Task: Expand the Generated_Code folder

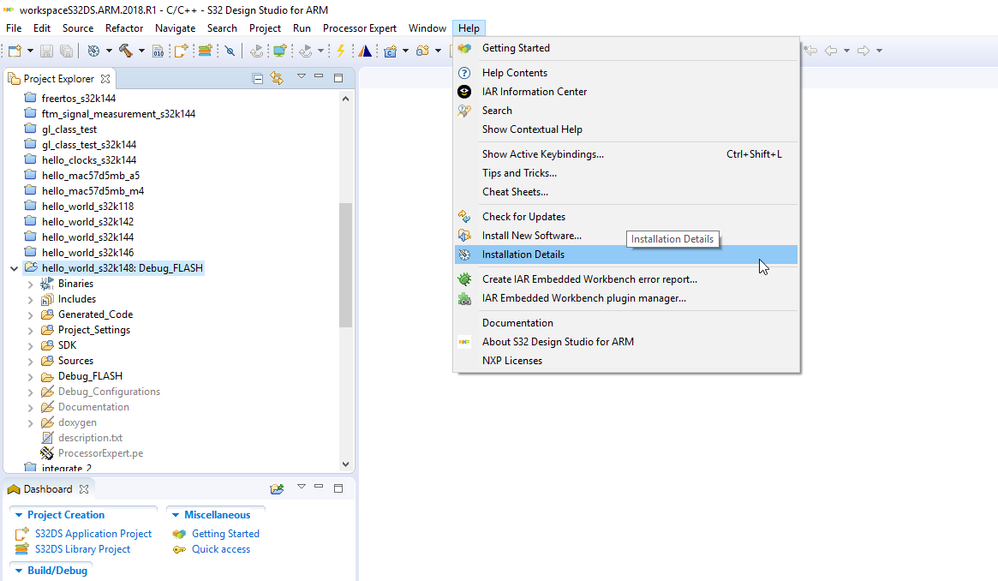Action: 31,315
